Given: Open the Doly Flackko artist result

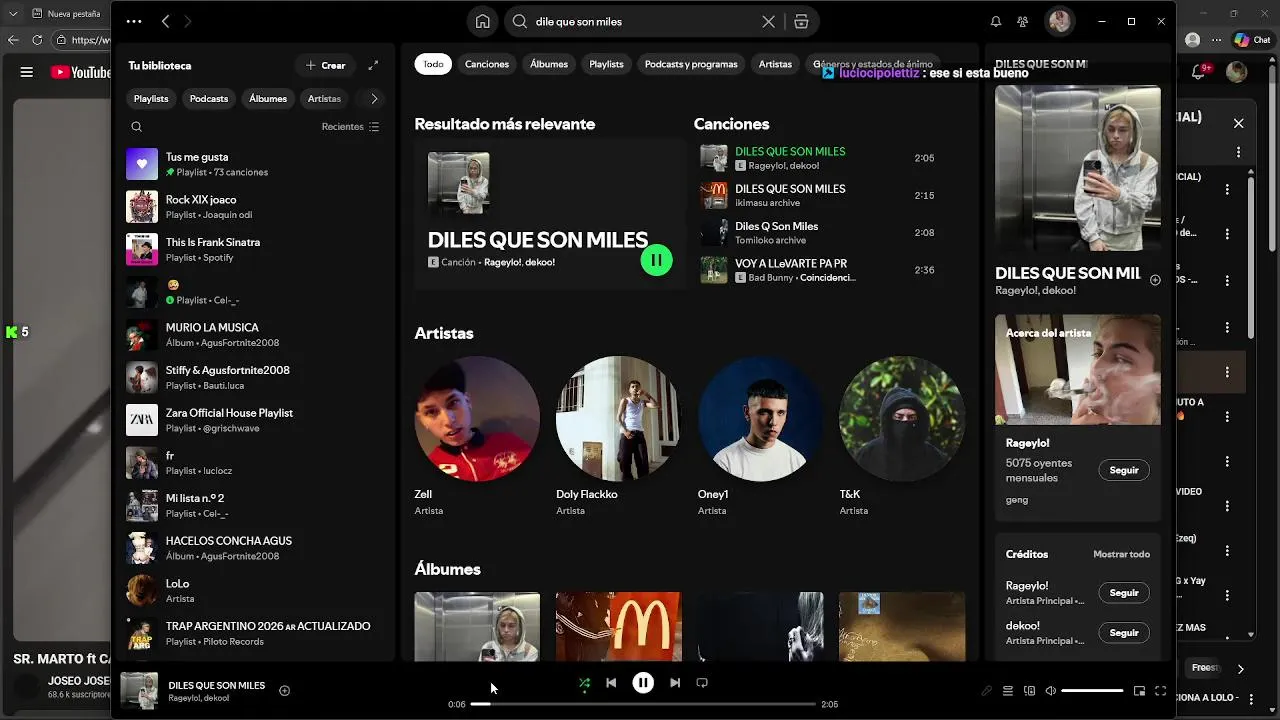Looking at the screenshot, I should coord(619,436).
